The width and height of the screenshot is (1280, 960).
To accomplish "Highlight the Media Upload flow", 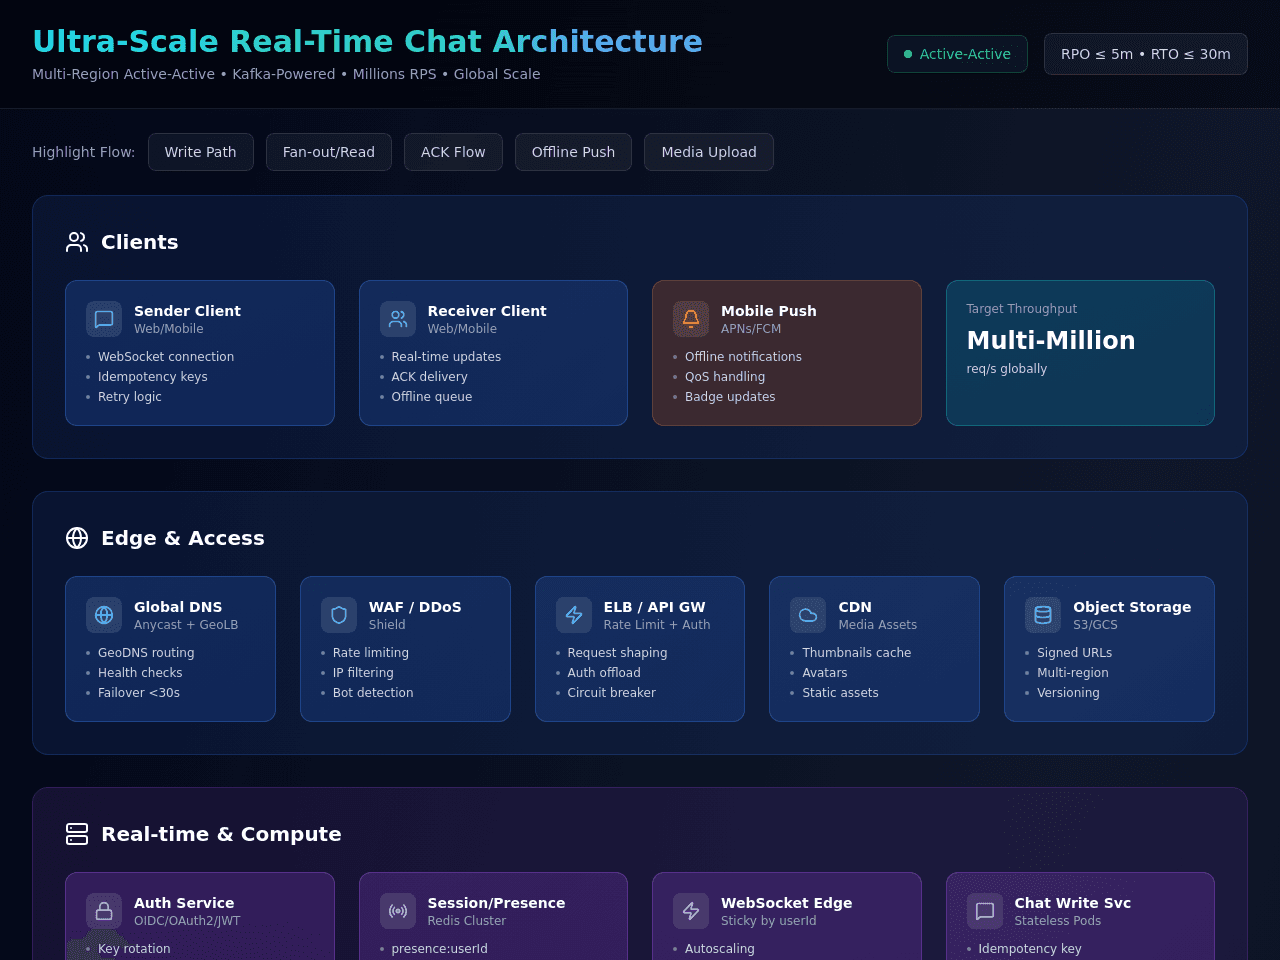I will (709, 152).
